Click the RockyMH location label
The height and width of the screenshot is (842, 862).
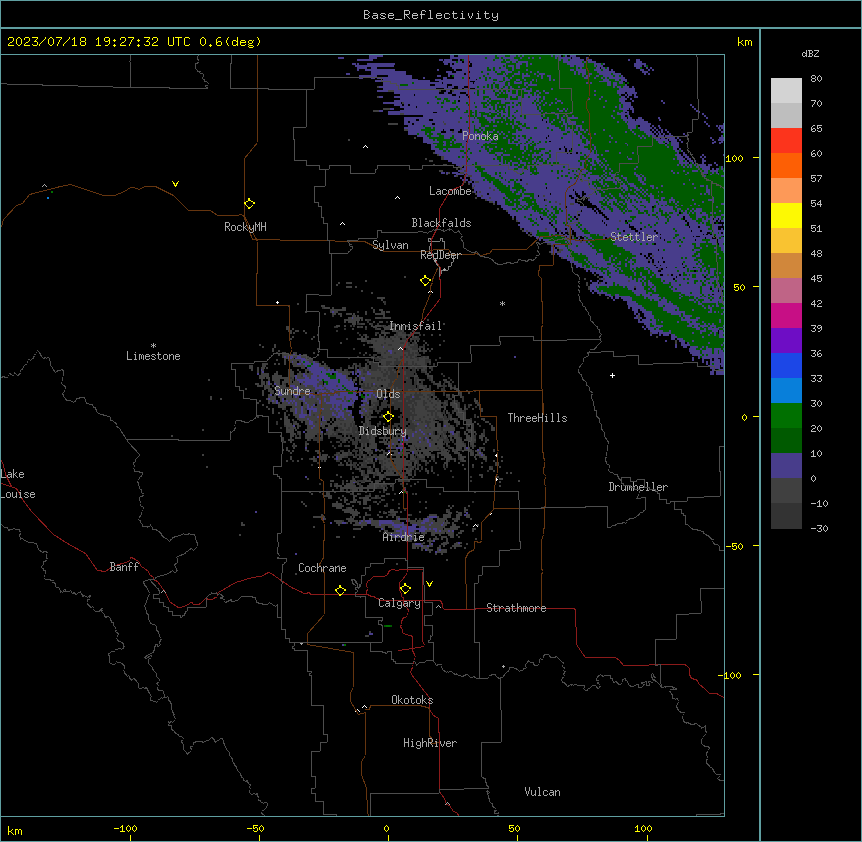point(245,227)
